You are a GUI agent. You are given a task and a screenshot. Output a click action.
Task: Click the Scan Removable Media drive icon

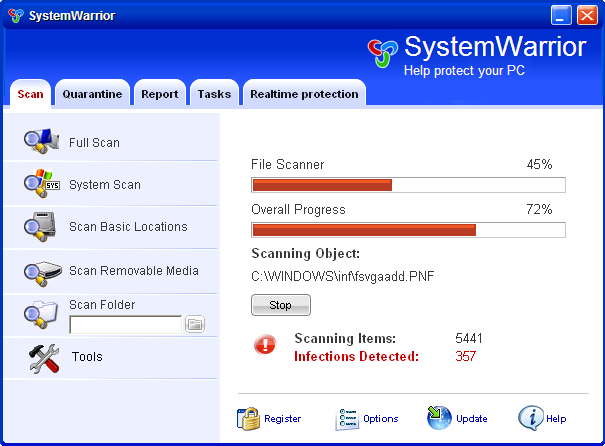[42, 273]
